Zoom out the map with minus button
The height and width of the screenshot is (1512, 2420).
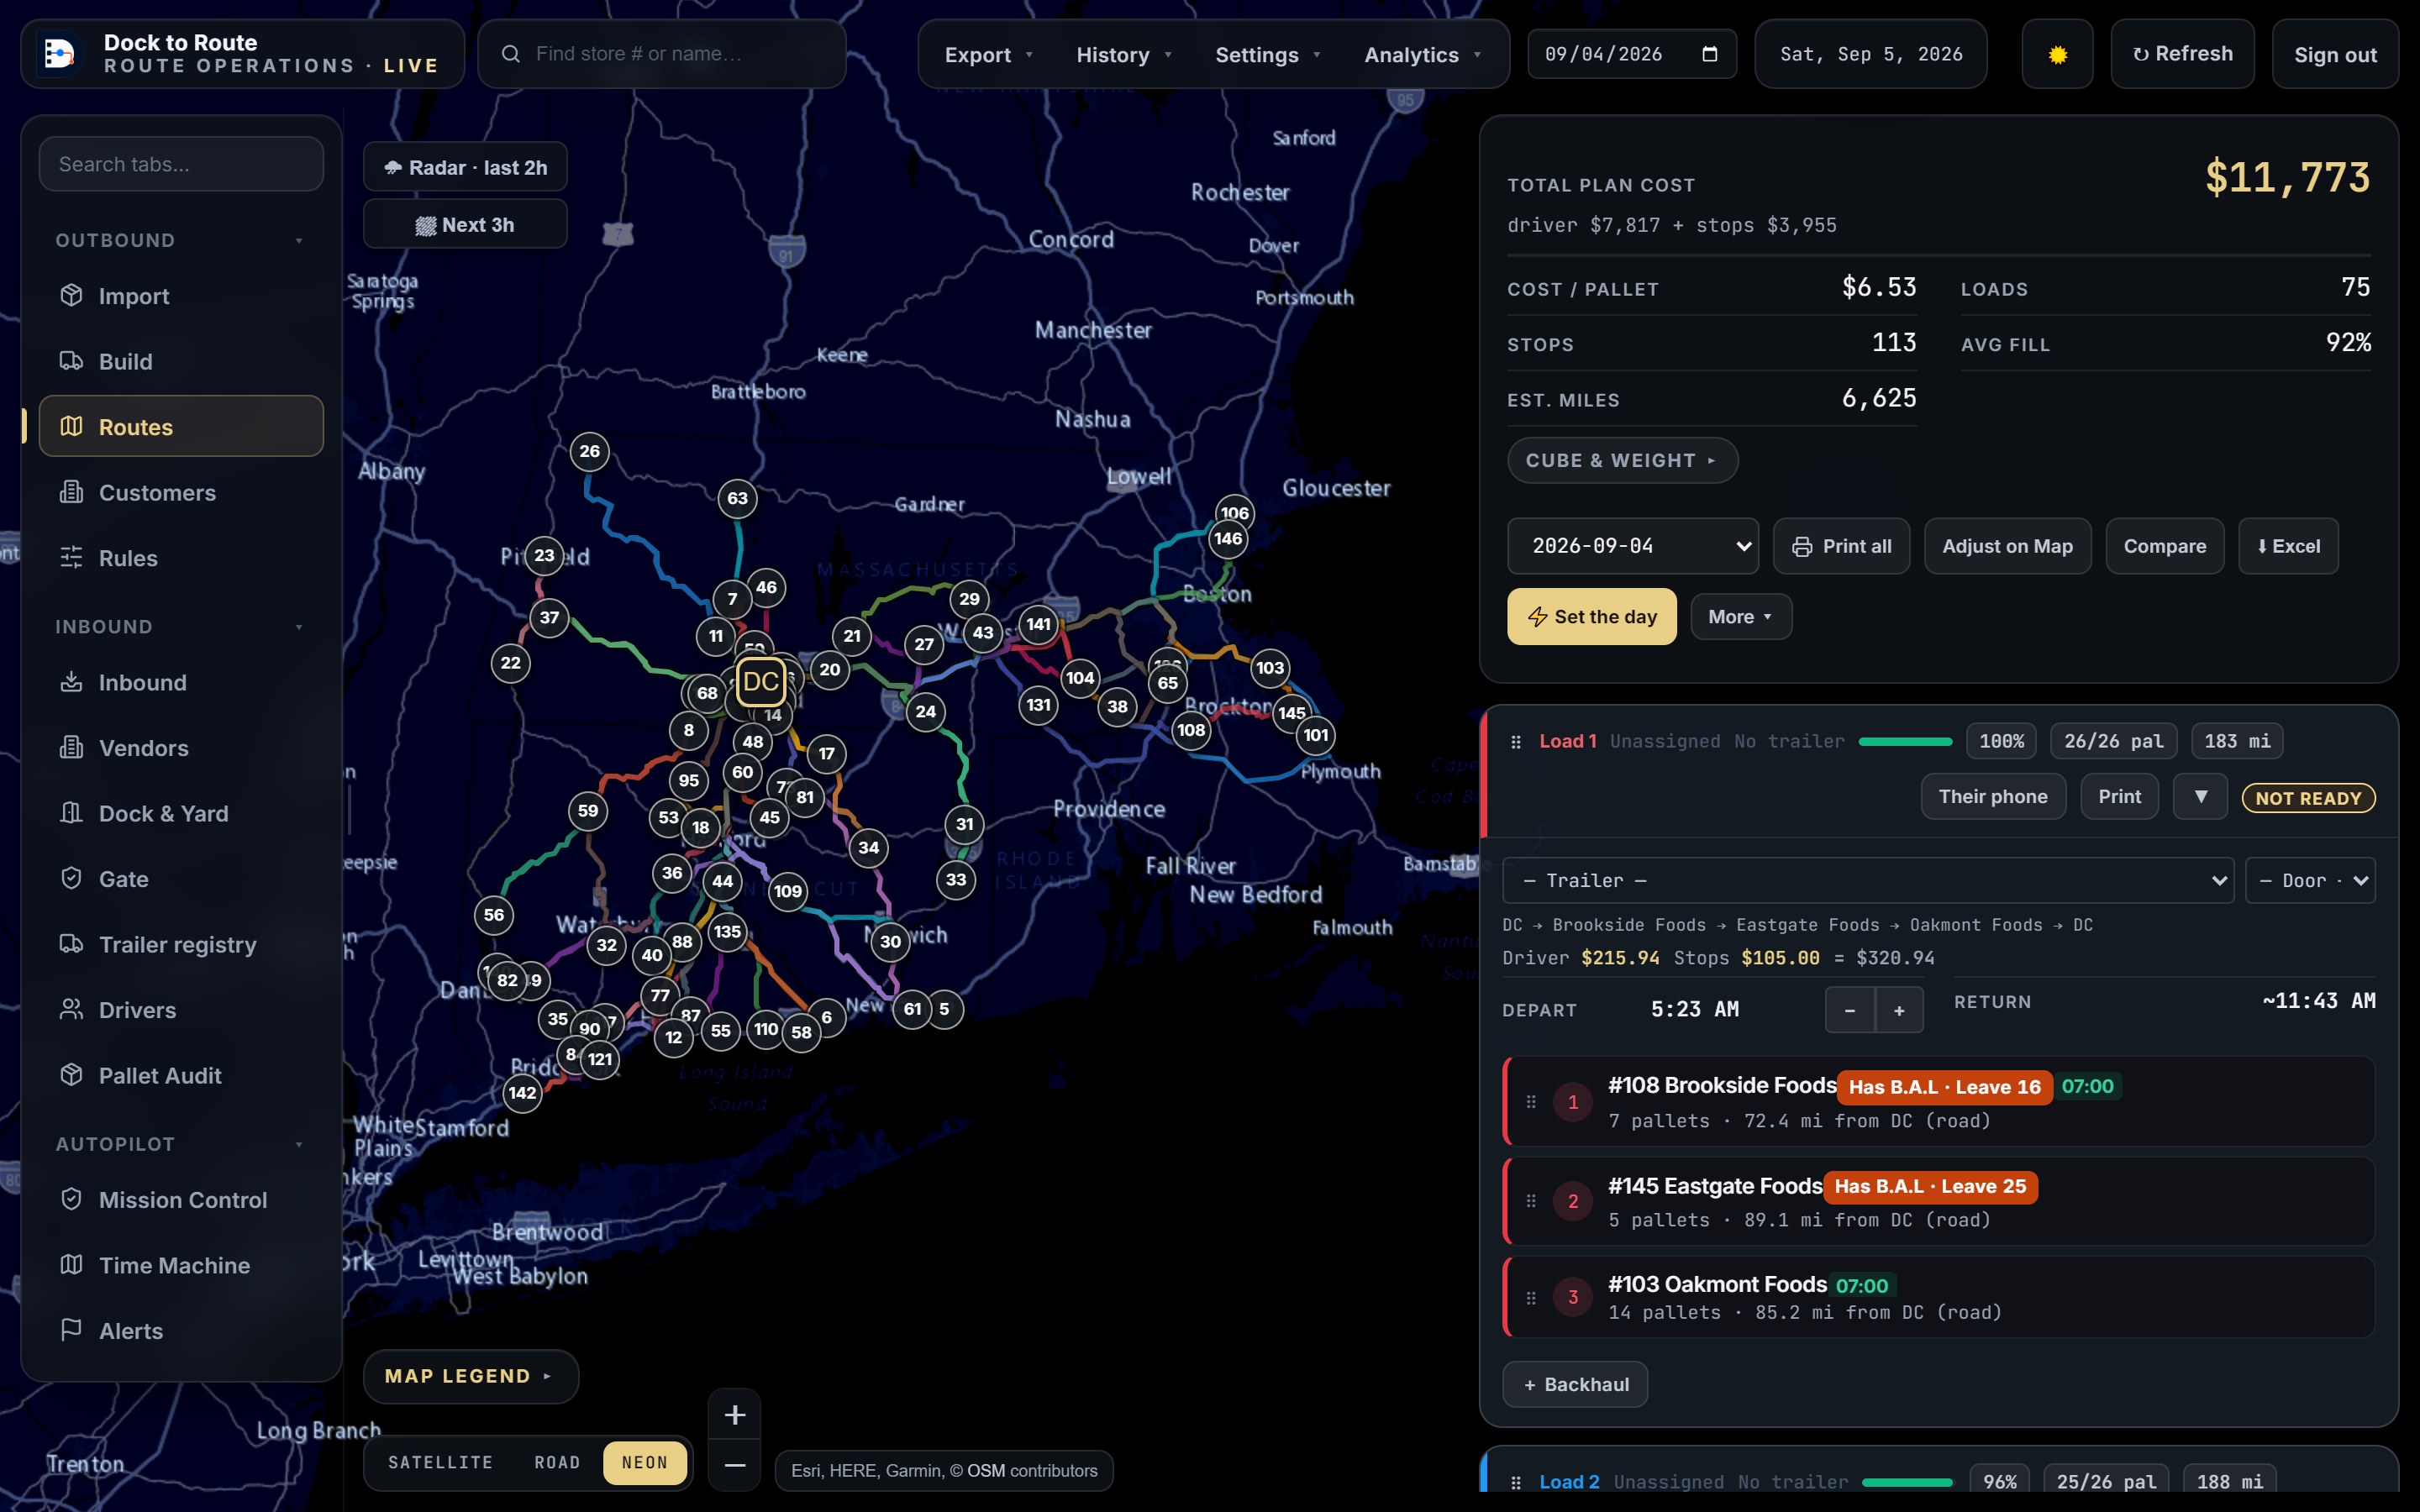735,1465
